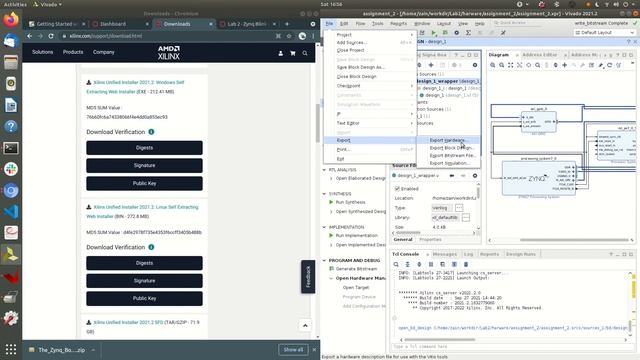Click back arrow in Source File Properties

coord(452,176)
